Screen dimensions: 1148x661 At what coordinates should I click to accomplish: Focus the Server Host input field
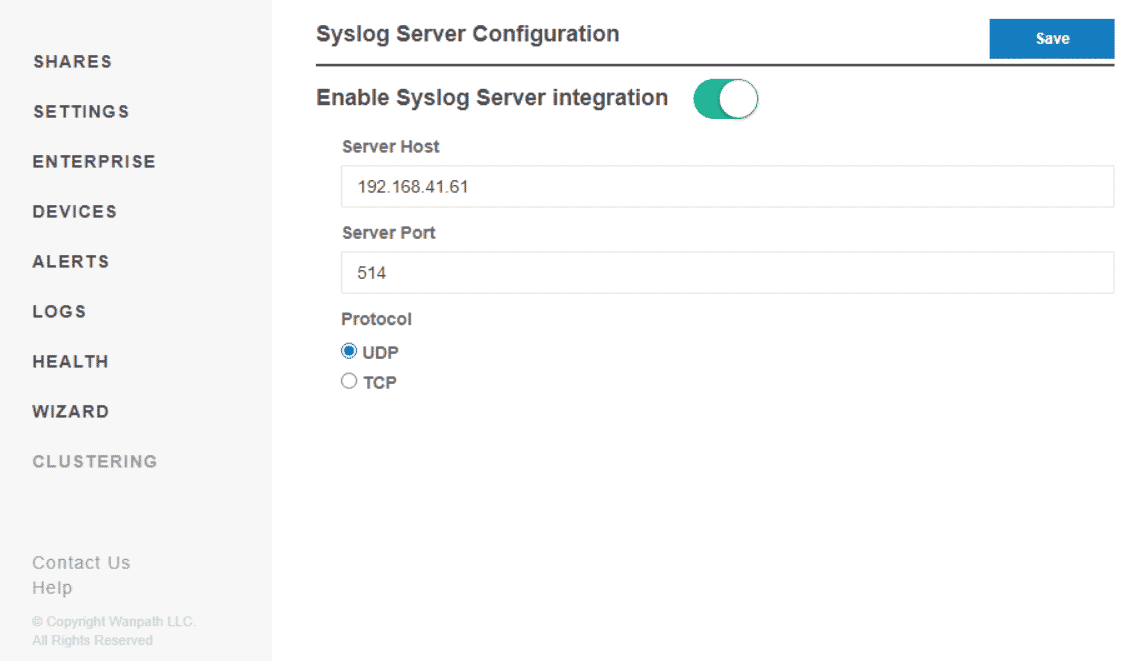[727, 187]
